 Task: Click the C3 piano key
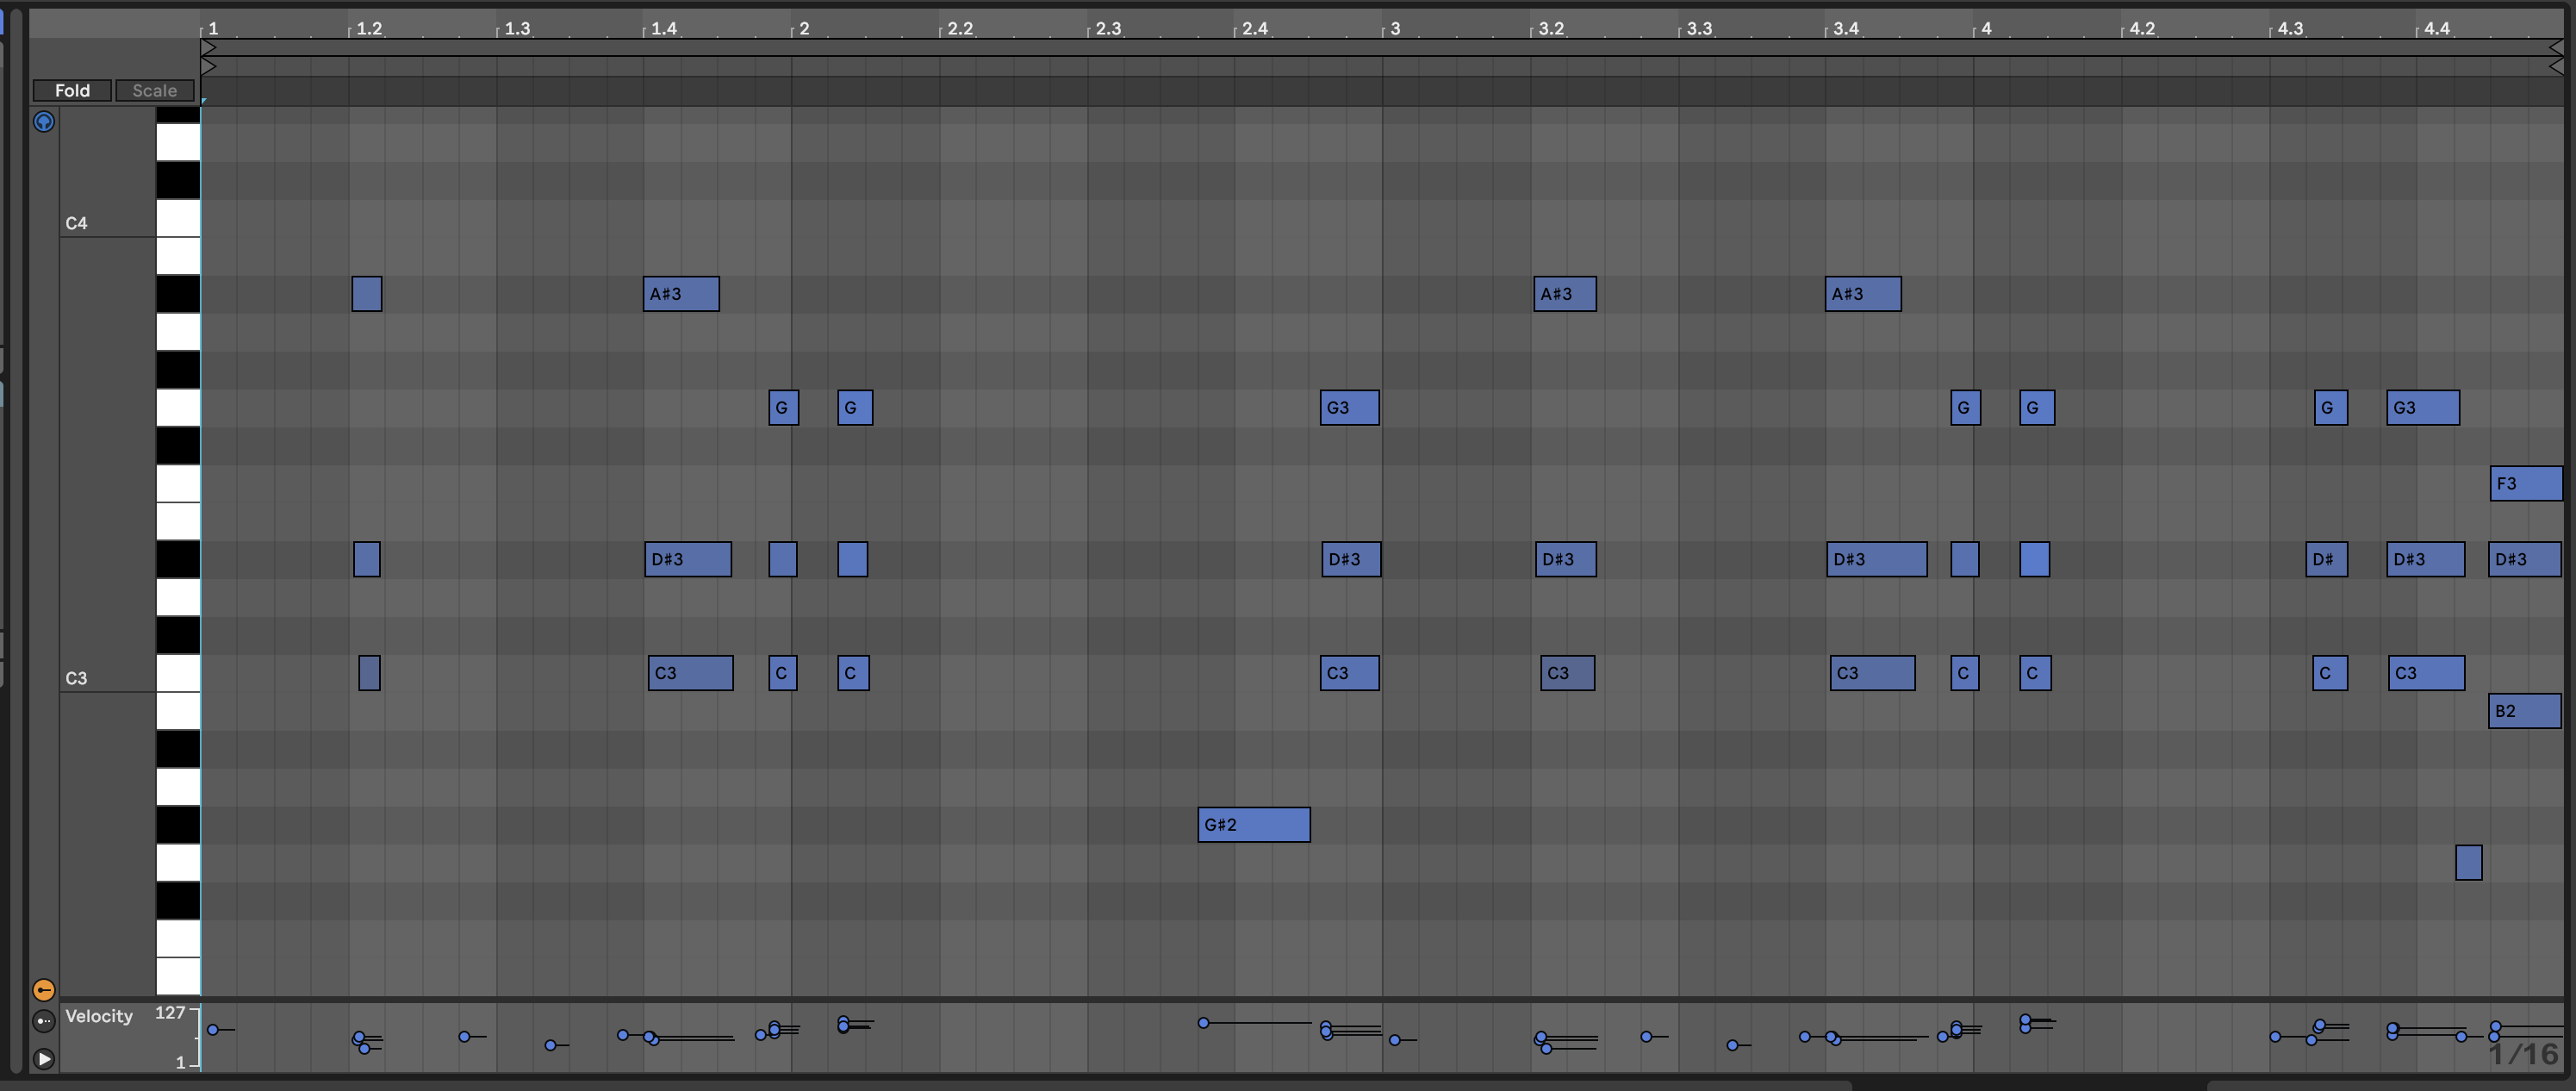(x=178, y=673)
